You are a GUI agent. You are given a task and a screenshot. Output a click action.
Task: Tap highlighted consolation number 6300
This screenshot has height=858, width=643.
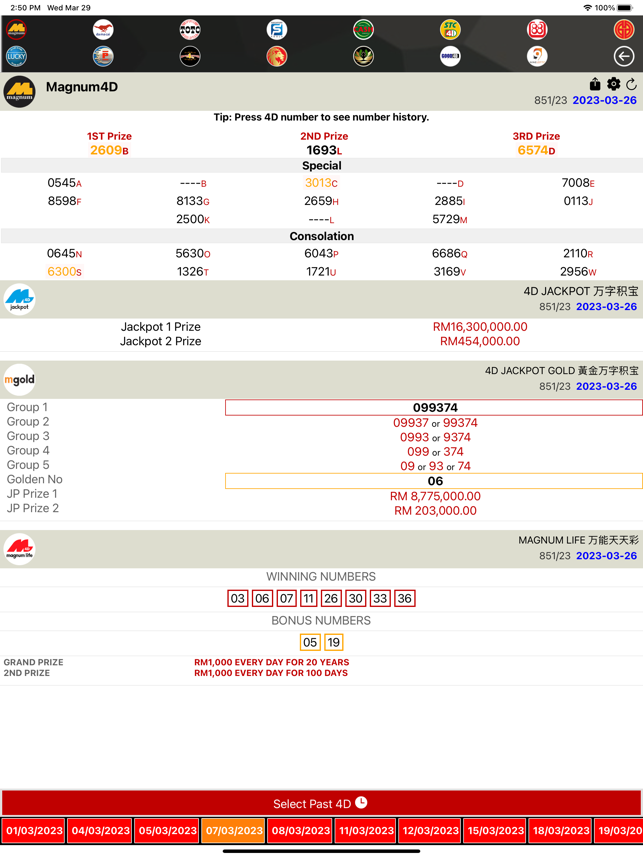pyautogui.click(x=64, y=271)
